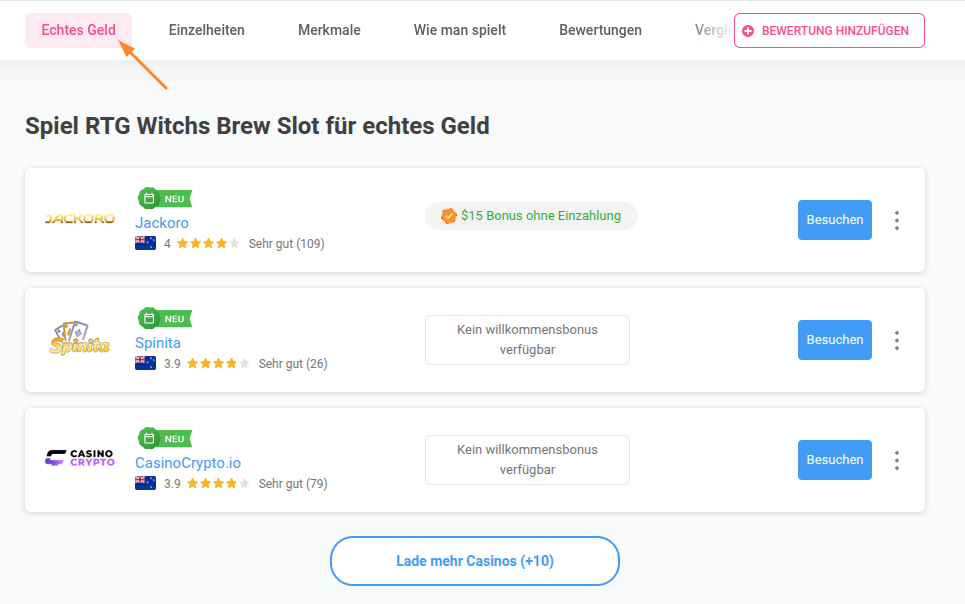Screen dimensions: 965x604
Task: Click the star rating for CasinoCrypto.io
Action: click(x=218, y=483)
